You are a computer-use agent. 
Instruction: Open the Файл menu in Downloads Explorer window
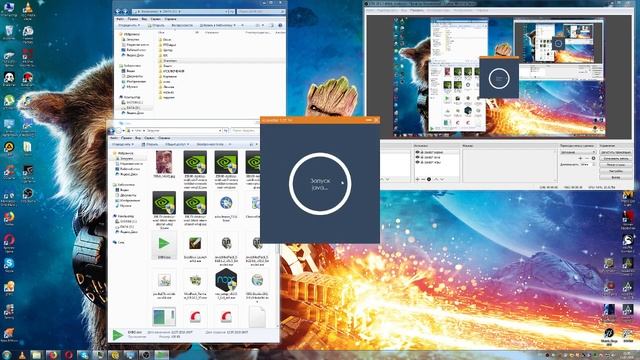point(115,138)
